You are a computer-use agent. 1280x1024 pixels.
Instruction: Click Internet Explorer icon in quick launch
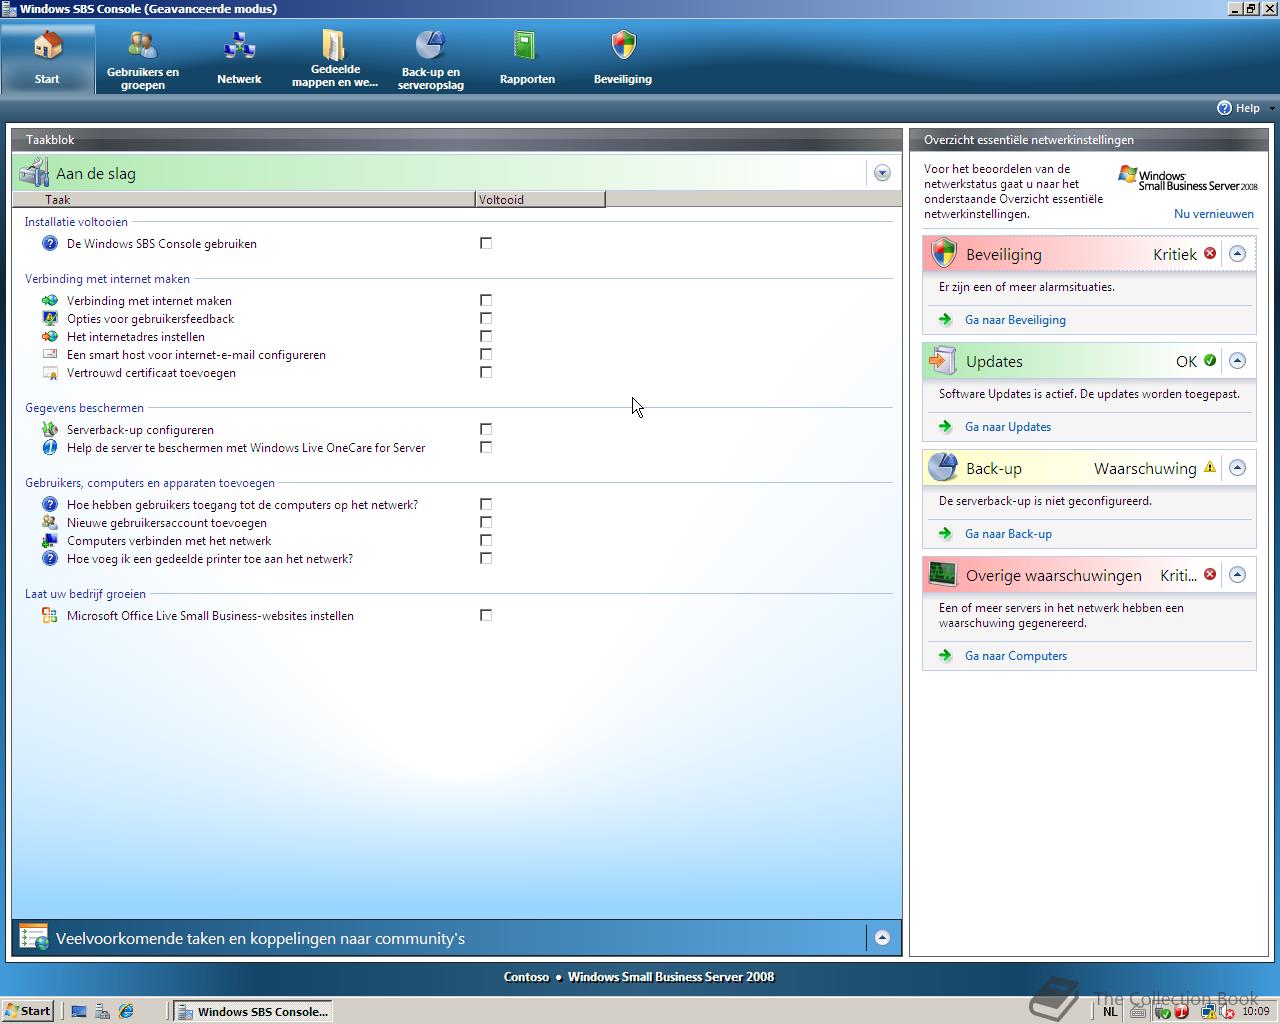126,1011
